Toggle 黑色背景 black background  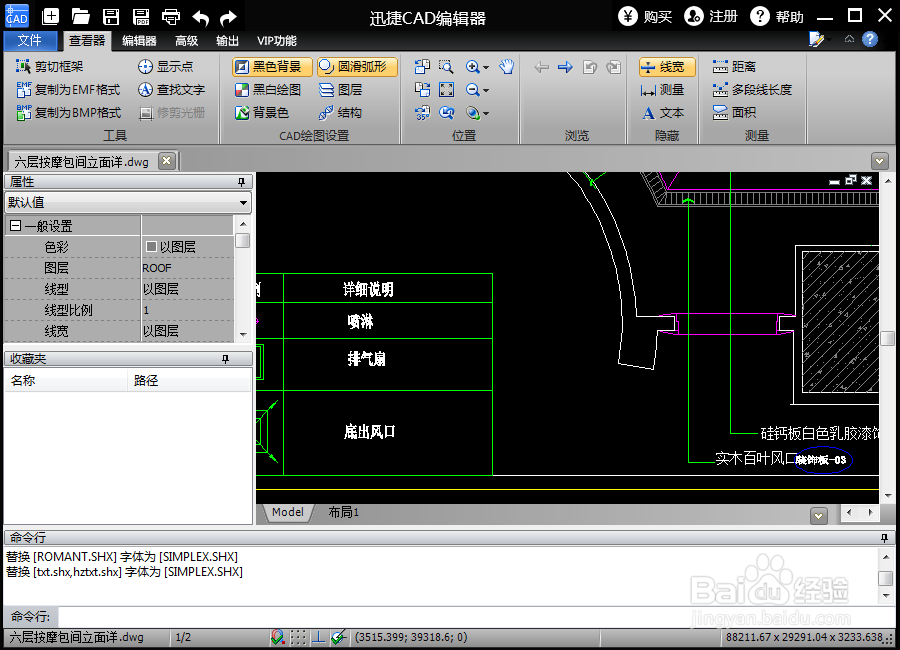[x=271, y=67]
